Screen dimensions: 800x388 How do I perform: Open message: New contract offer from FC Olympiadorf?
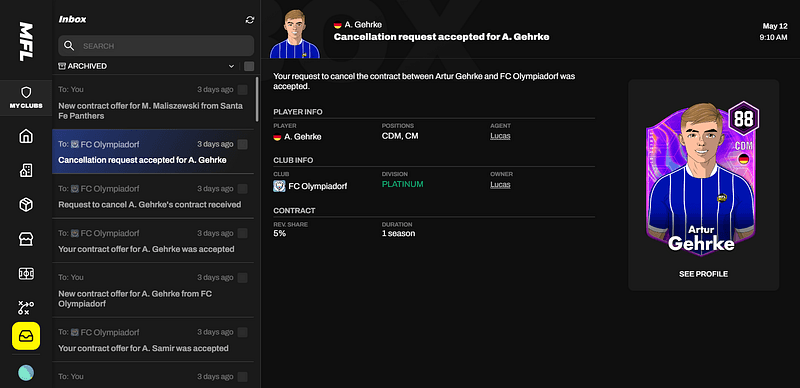point(153,290)
